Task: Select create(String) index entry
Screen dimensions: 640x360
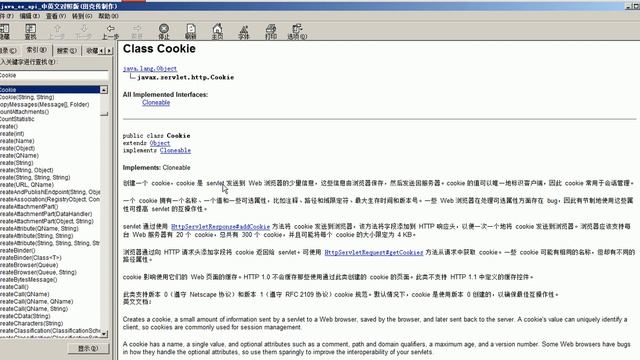Action: click(x=17, y=163)
